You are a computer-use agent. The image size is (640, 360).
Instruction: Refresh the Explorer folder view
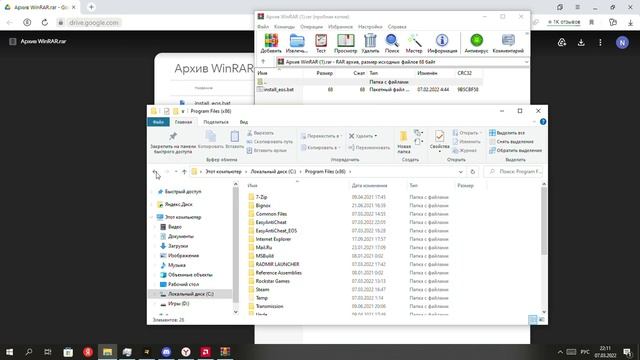473,172
